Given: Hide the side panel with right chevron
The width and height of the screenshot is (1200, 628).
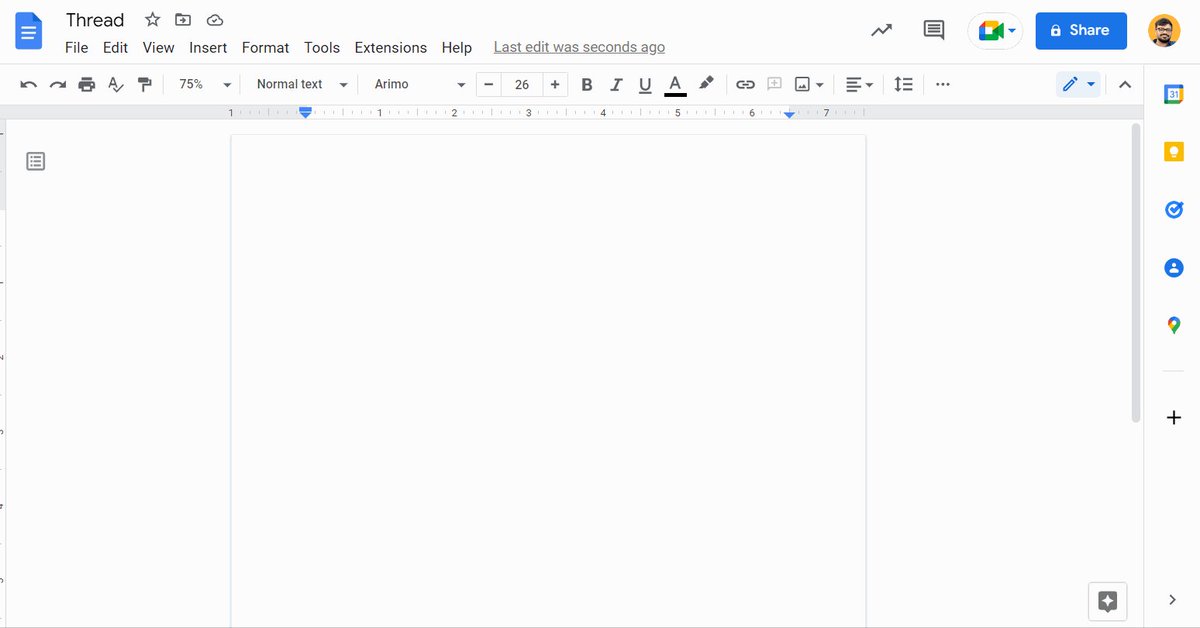Looking at the screenshot, I should pos(1173,600).
